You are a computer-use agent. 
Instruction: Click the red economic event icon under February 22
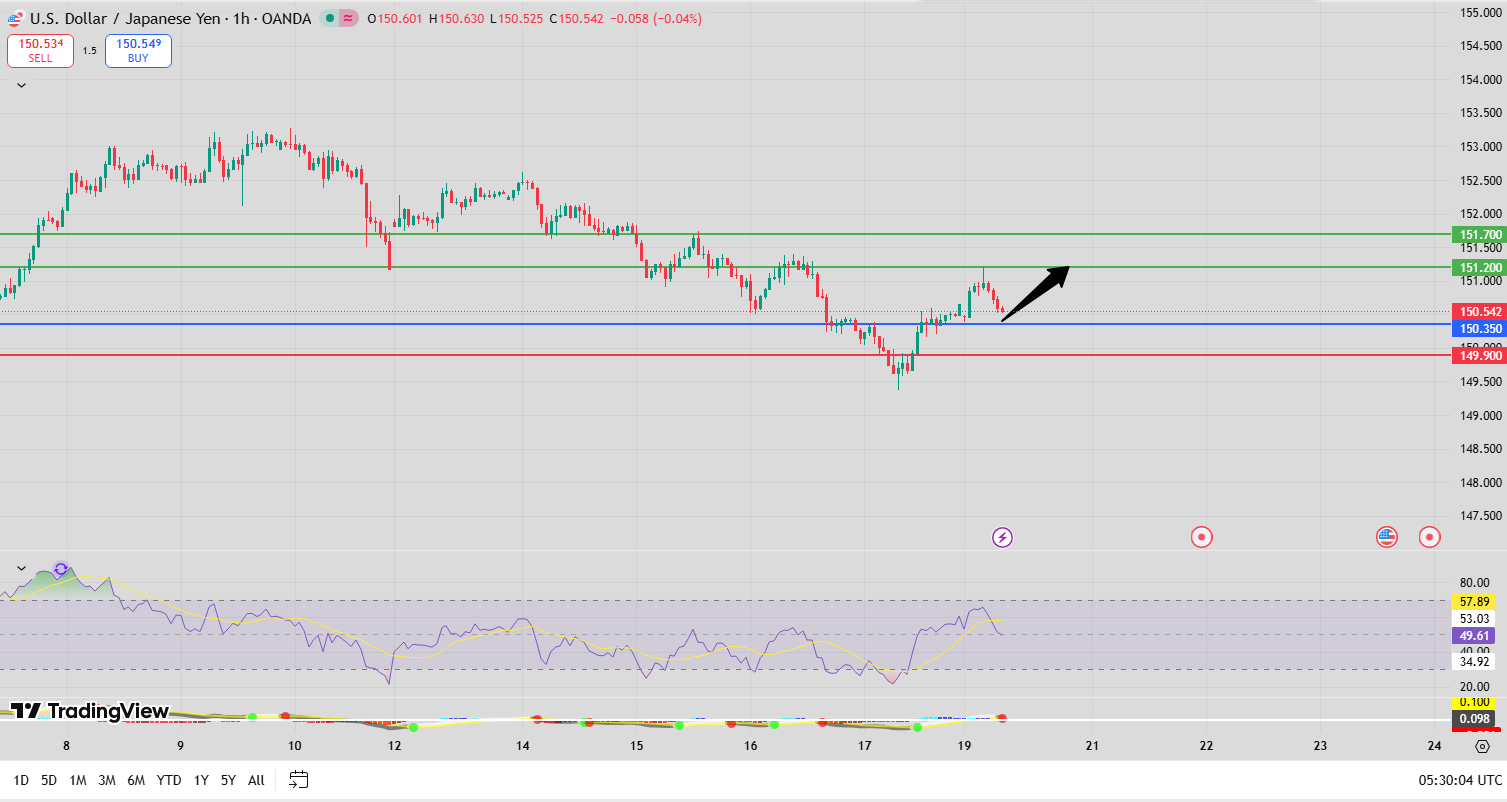coord(1202,537)
